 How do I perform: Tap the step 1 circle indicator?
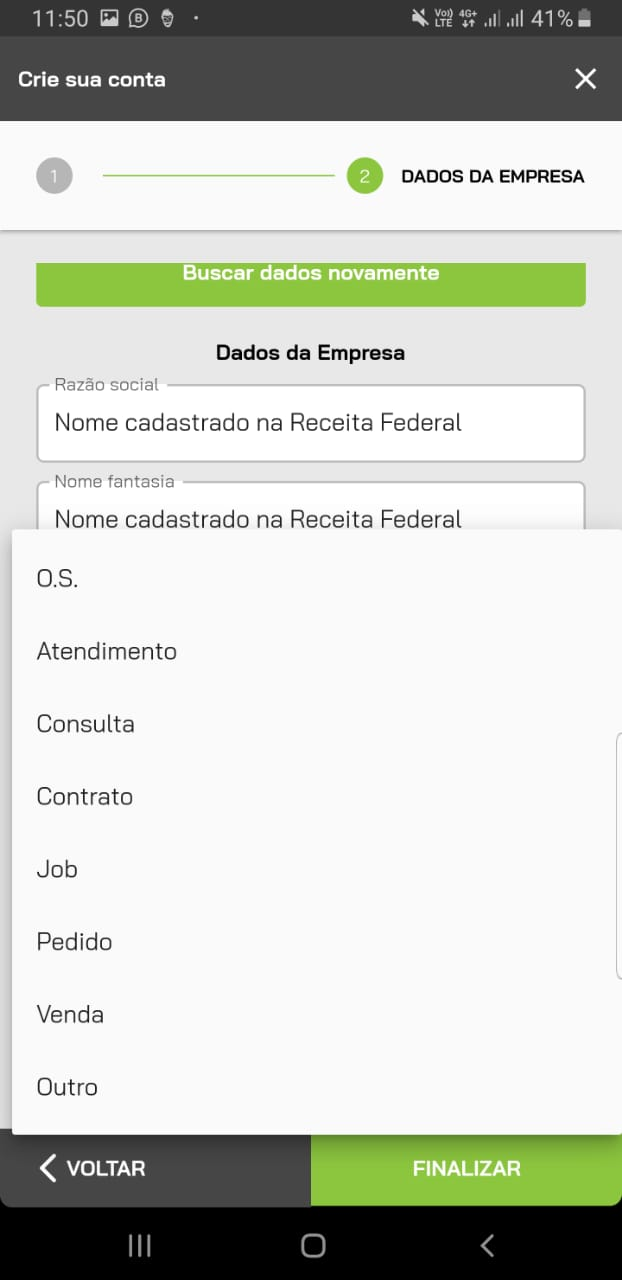54,177
